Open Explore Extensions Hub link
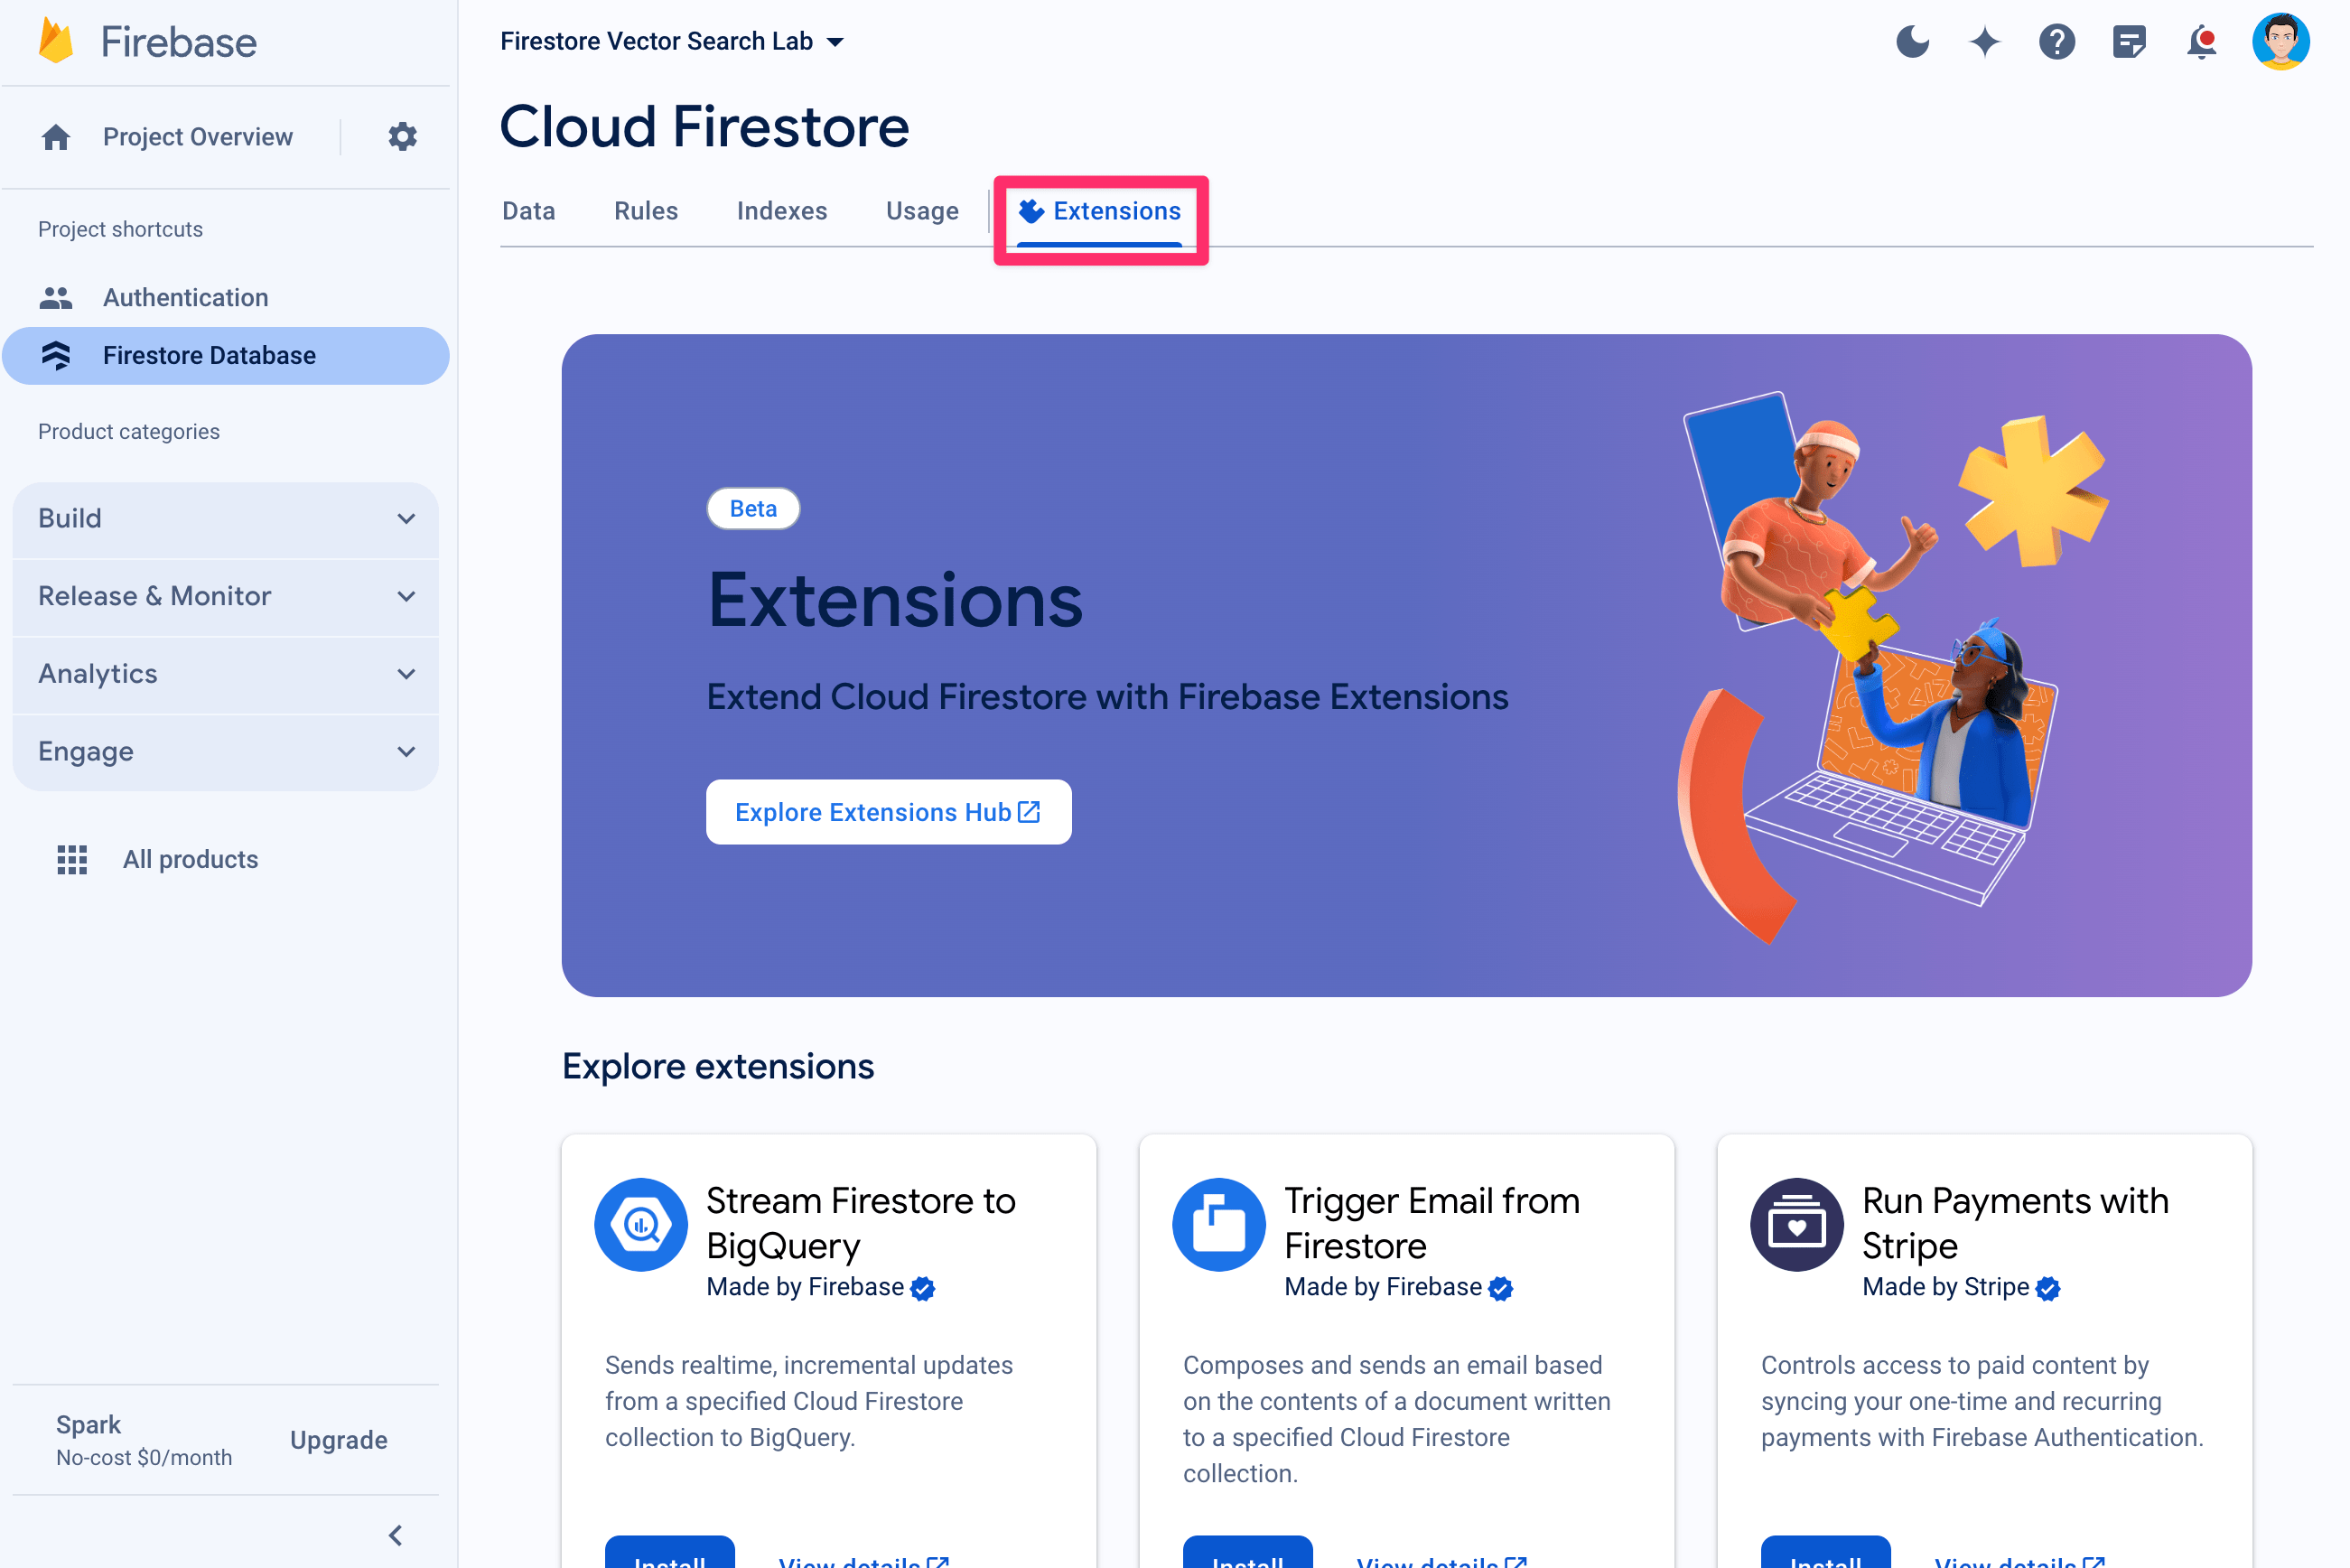This screenshot has height=1568, width=2350. coord(889,812)
